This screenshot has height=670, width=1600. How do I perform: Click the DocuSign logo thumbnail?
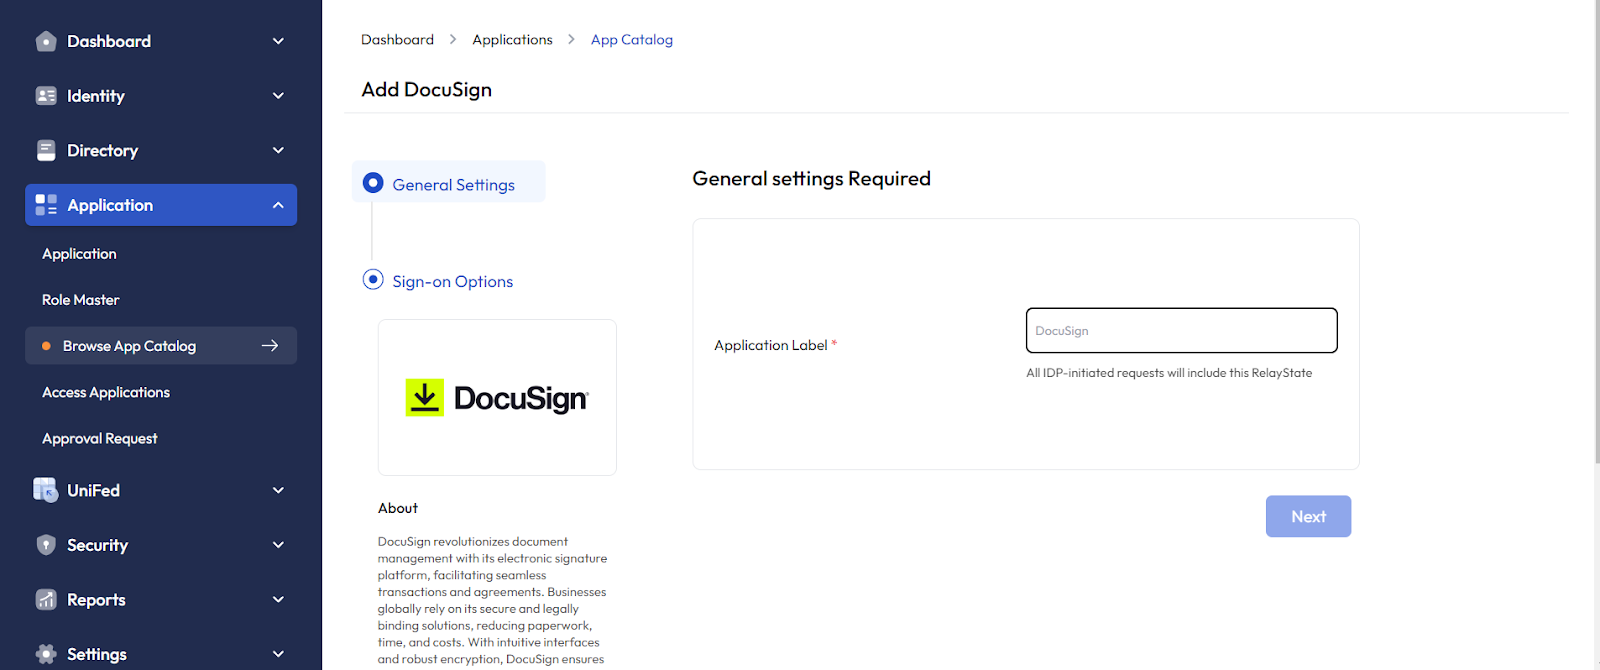click(x=497, y=397)
